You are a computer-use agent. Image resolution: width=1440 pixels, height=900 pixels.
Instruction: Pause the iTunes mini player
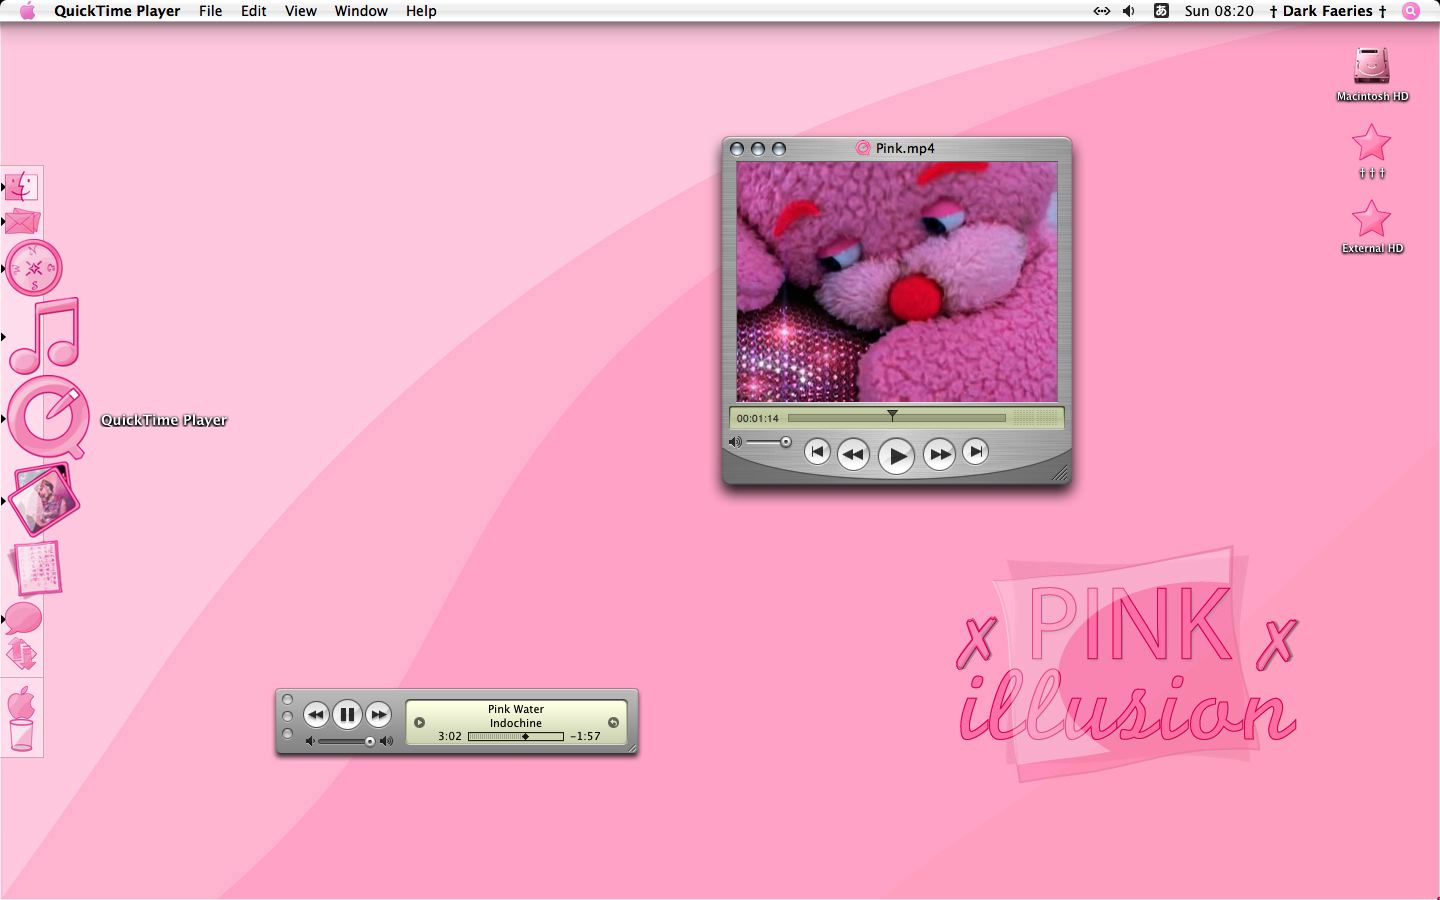(x=346, y=714)
